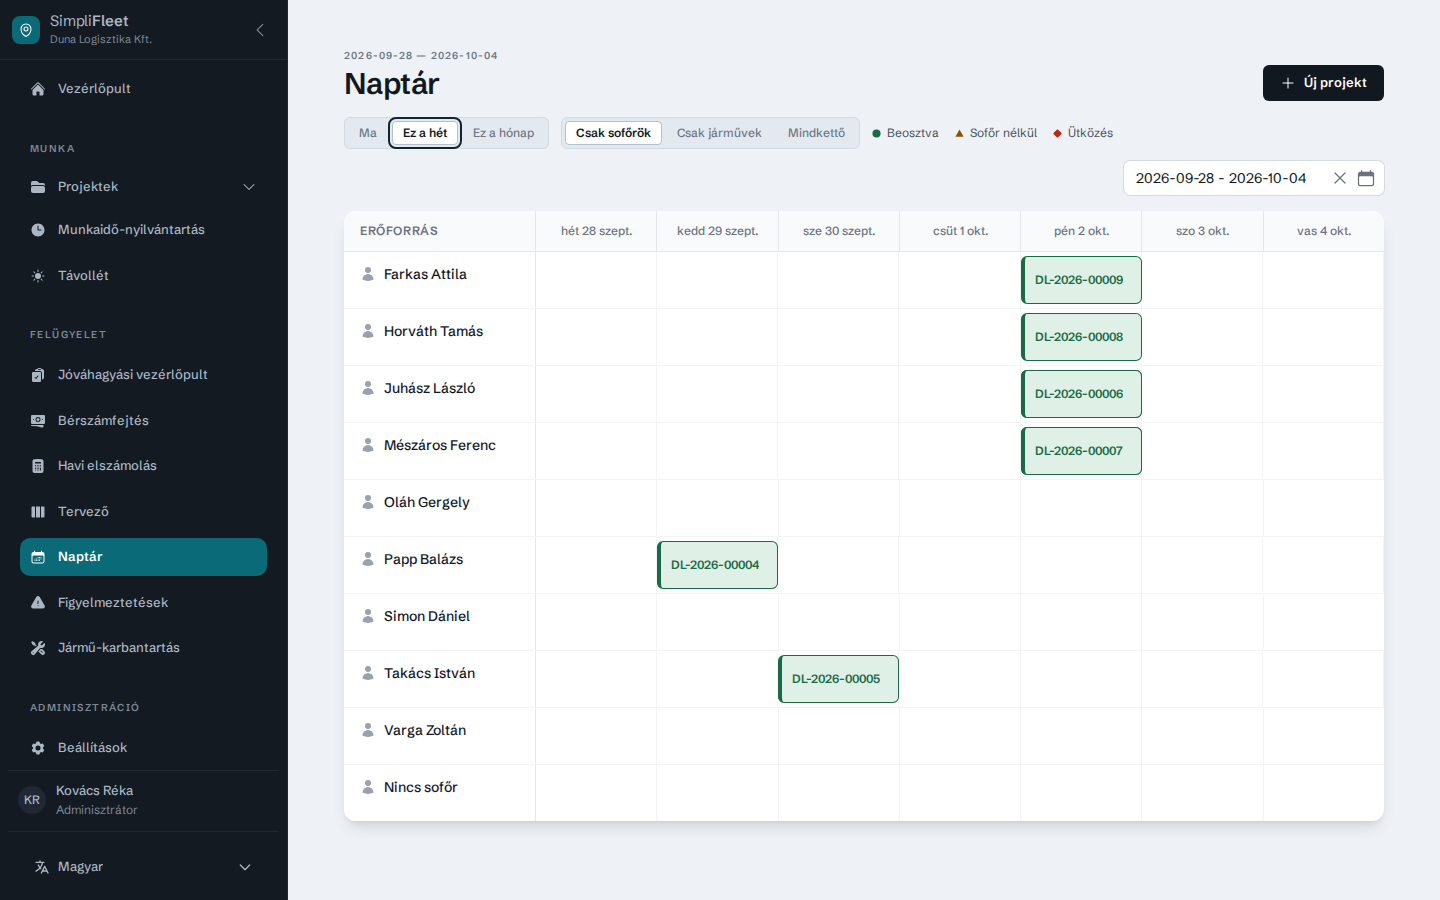Click the KR avatar badge
Image resolution: width=1440 pixels, height=900 pixels.
[x=32, y=800]
